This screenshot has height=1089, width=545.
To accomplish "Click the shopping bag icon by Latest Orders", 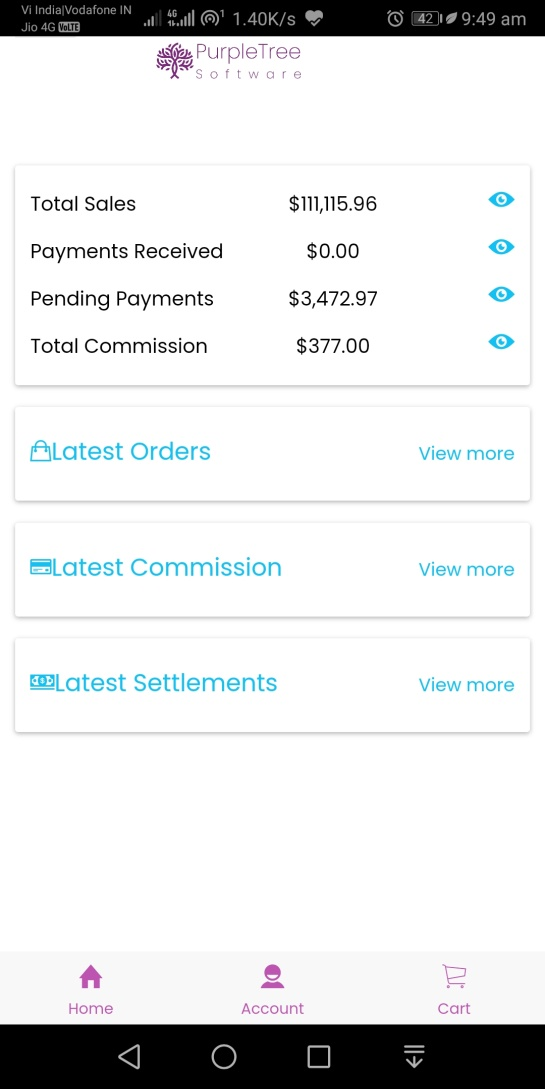I will [x=40, y=451].
